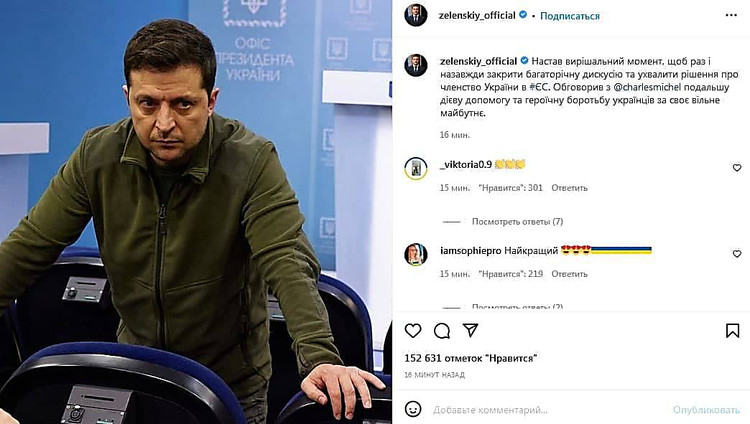Share post via paper plane icon
Image resolution: width=750 pixels, height=424 pixels.
[471, 330]
